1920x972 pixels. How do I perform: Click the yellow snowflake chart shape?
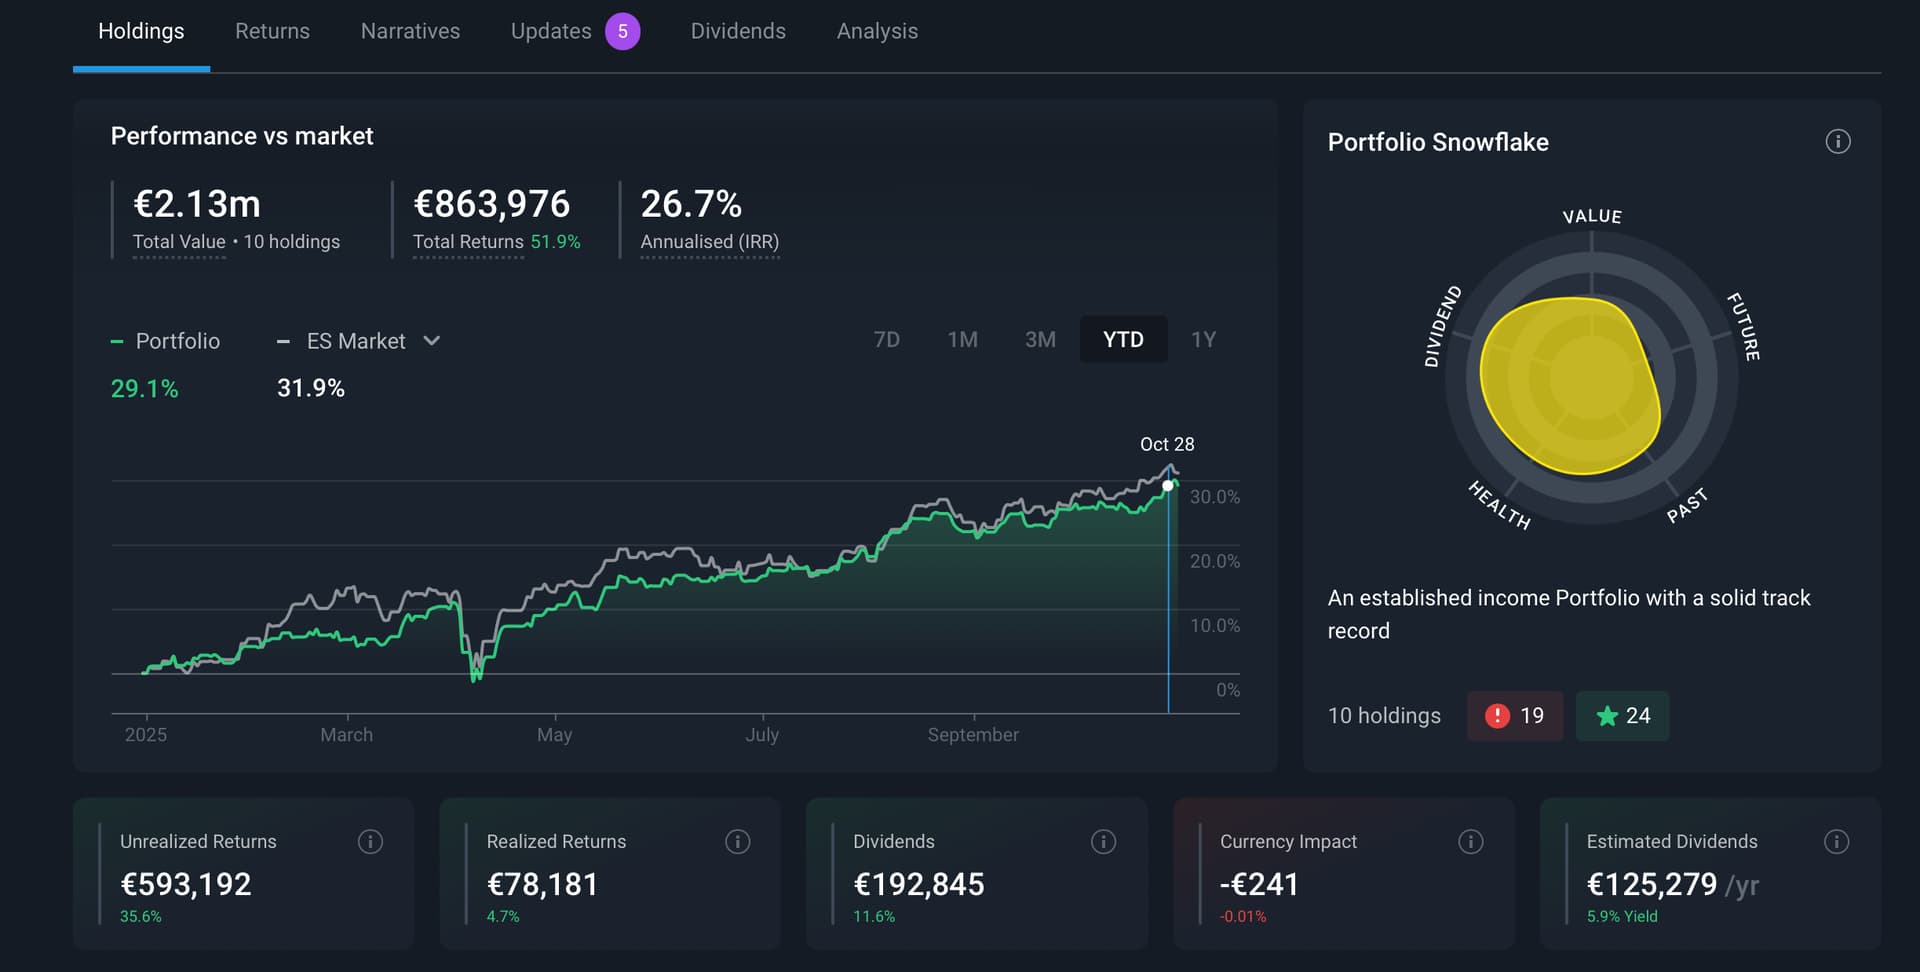pyautogui.click(x=1570, y=385)
